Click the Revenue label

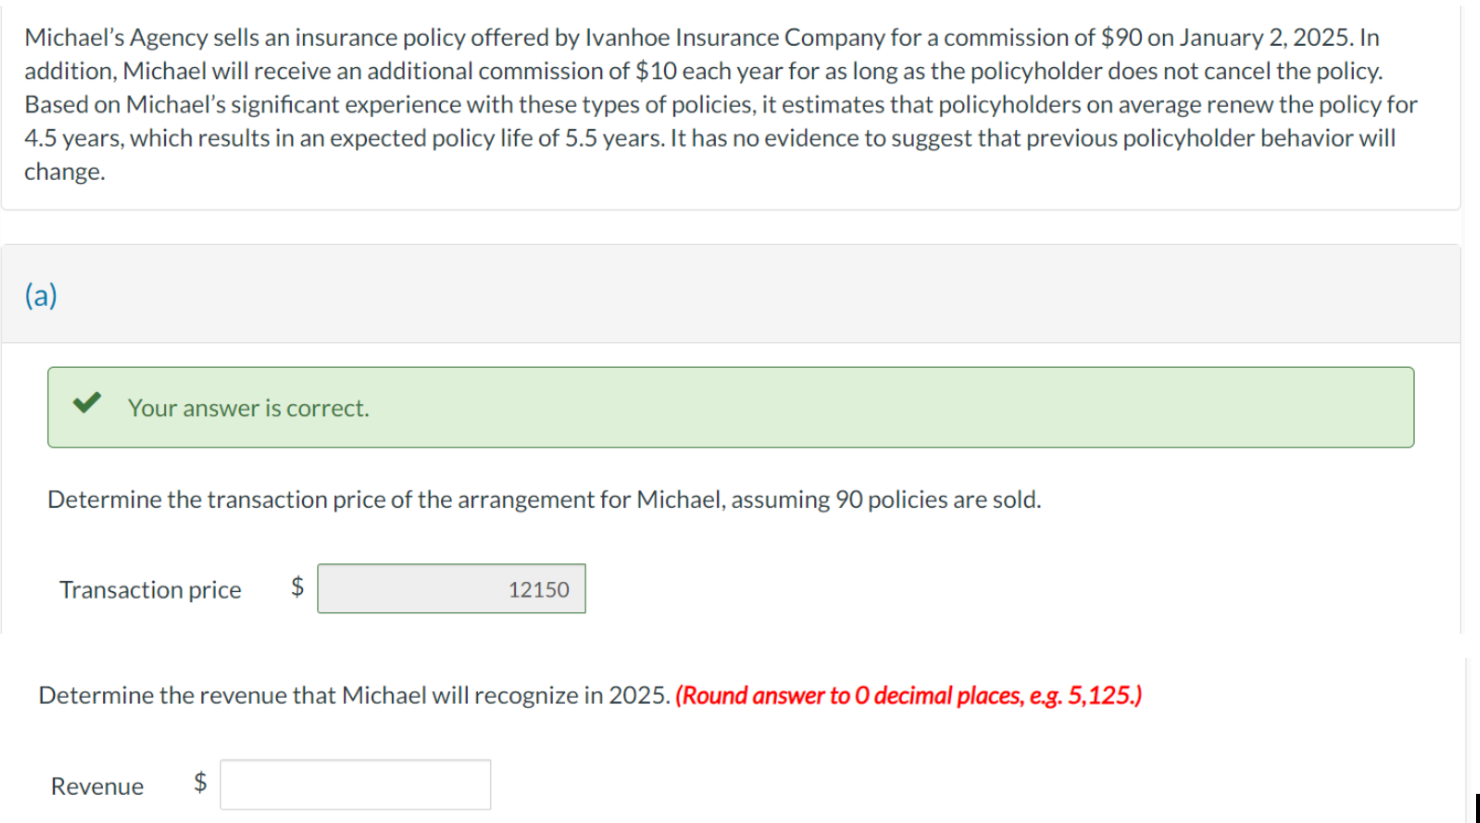(96, 786)
